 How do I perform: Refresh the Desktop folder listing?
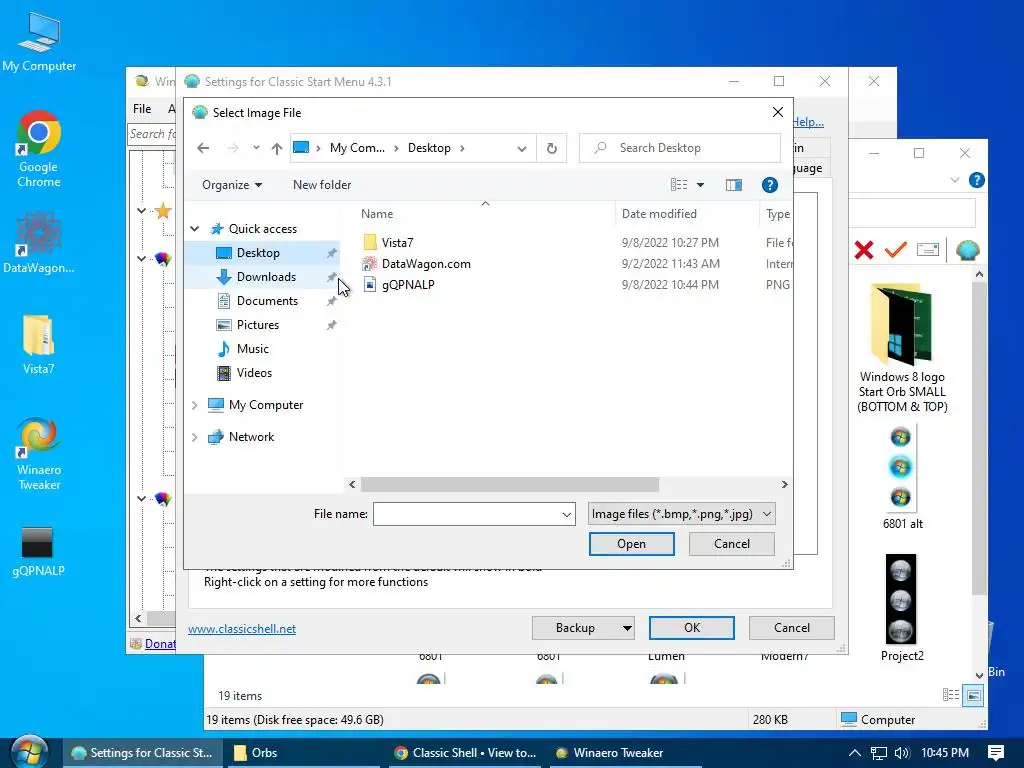[x=552, y=148]
